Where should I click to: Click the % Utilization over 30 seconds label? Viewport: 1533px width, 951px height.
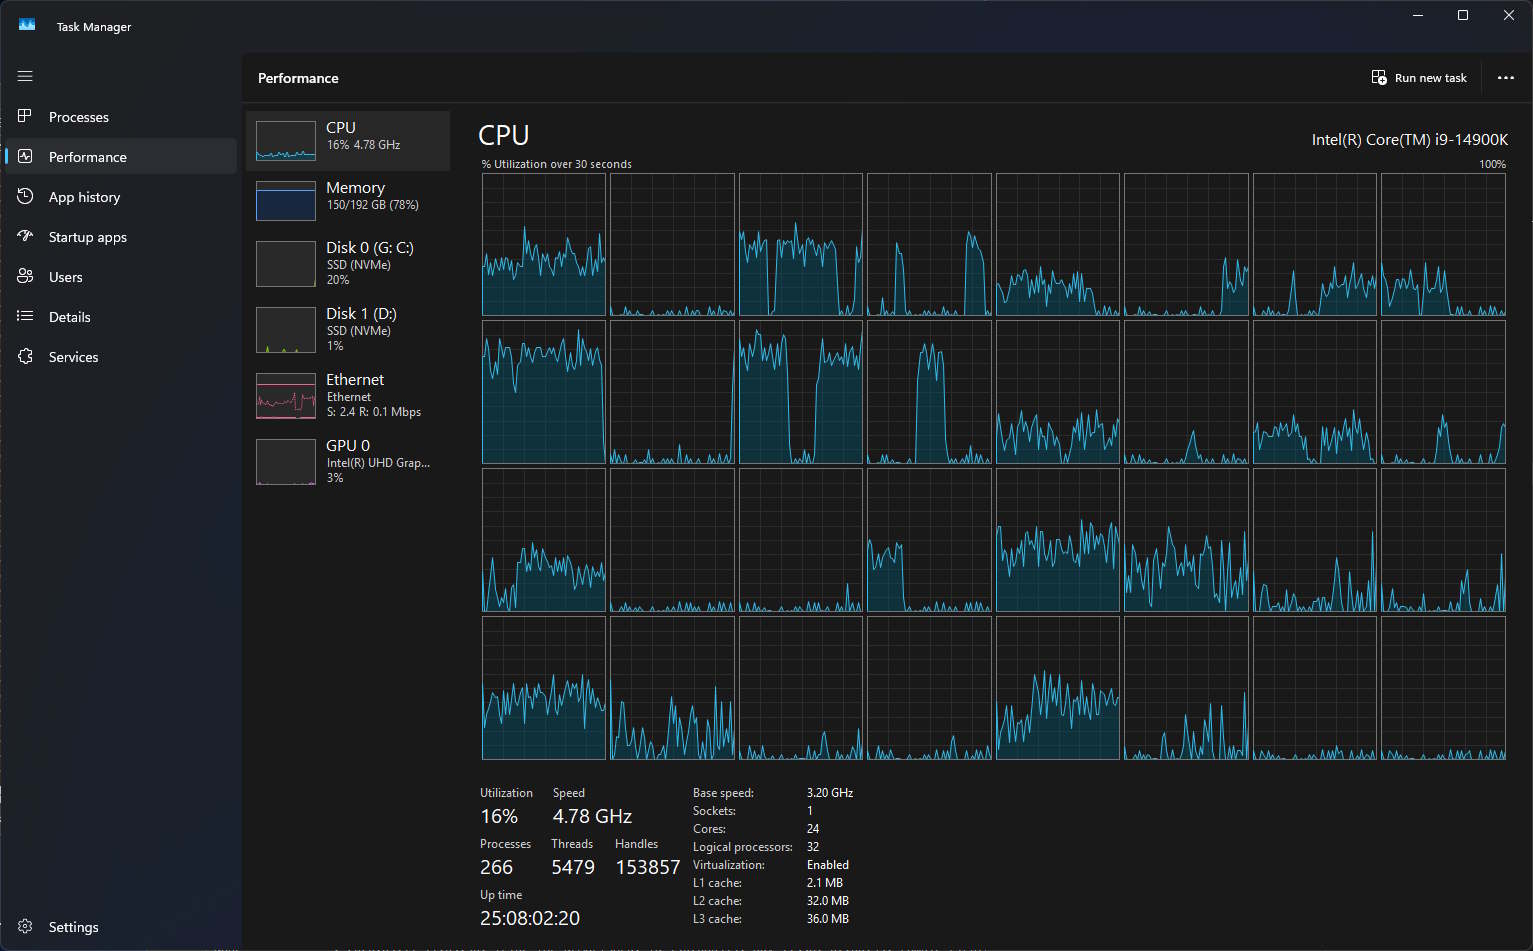(x=556, y=164)
